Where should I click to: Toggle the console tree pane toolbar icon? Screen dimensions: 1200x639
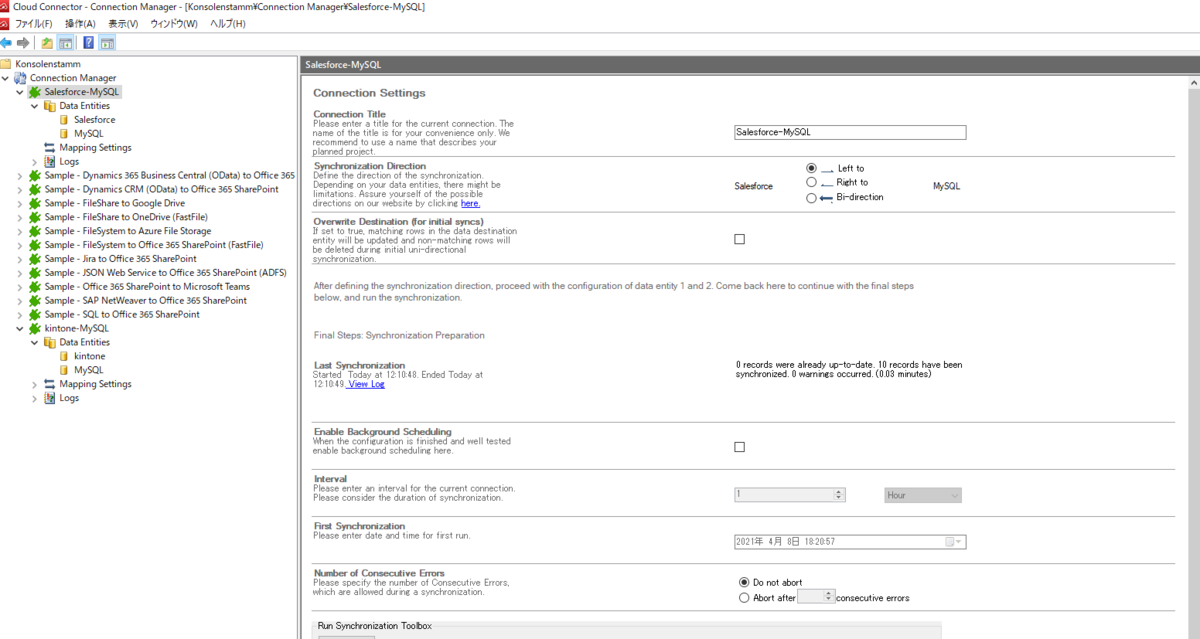(x=65, y=43)
